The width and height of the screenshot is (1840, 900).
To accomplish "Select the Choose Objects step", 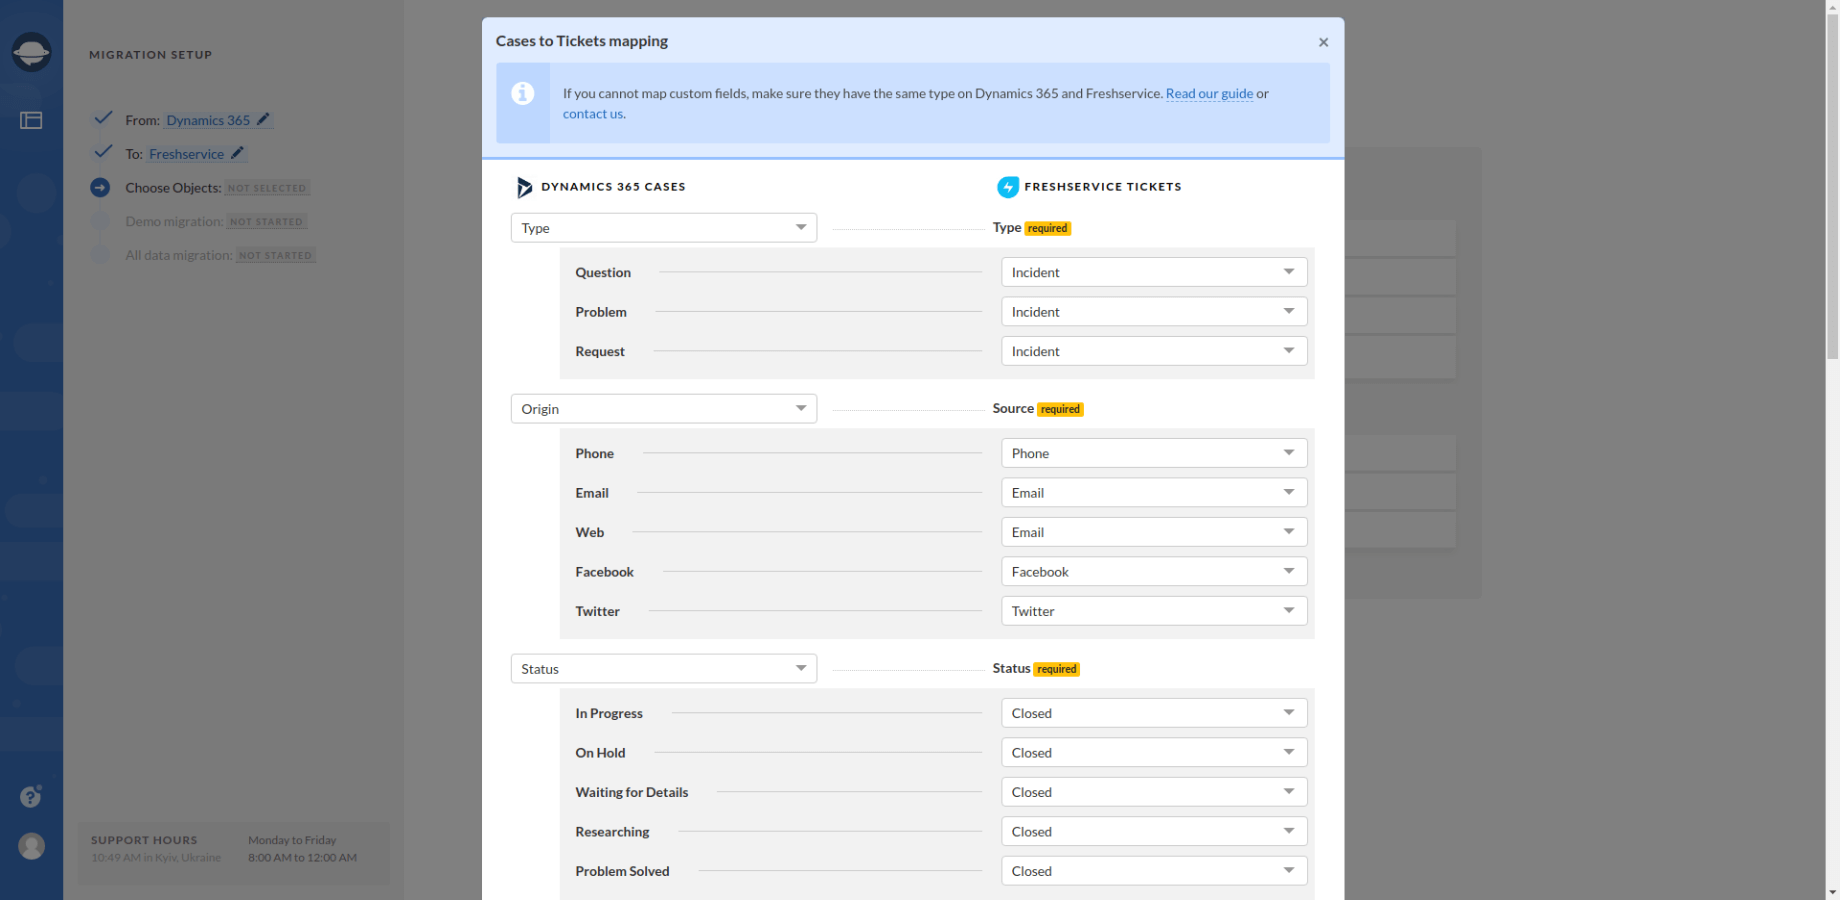I will (173, 188).
